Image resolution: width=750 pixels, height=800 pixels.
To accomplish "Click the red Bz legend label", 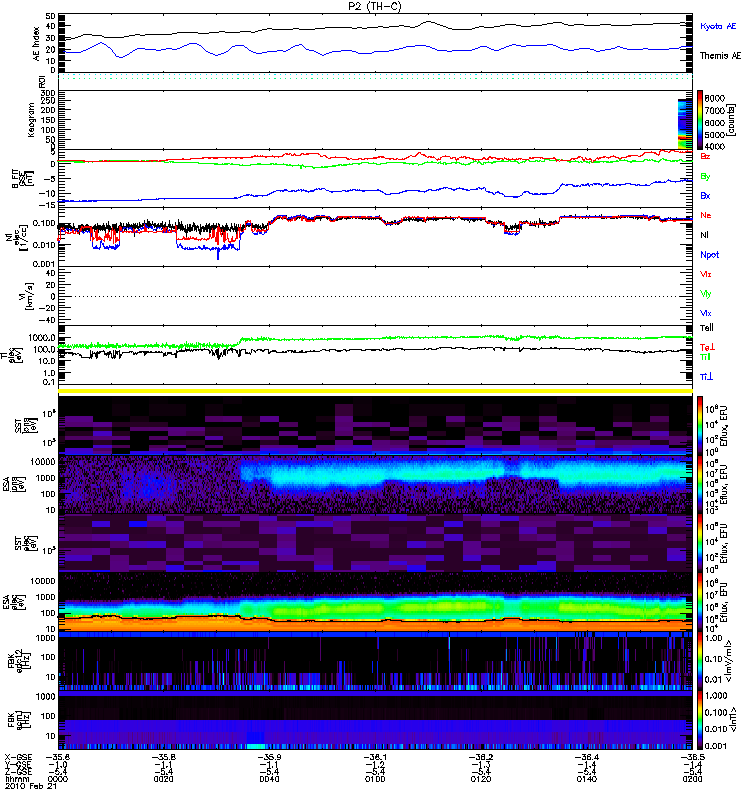I will coord(705,157).
